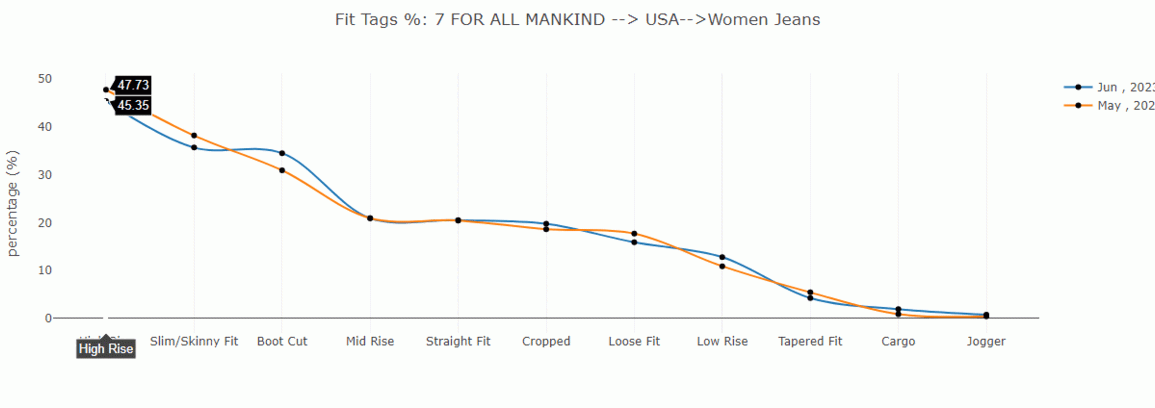1155x408 pixels.
Task: Click the High Rise hover label
Action: pyautogui.click(x=106, y=349)
